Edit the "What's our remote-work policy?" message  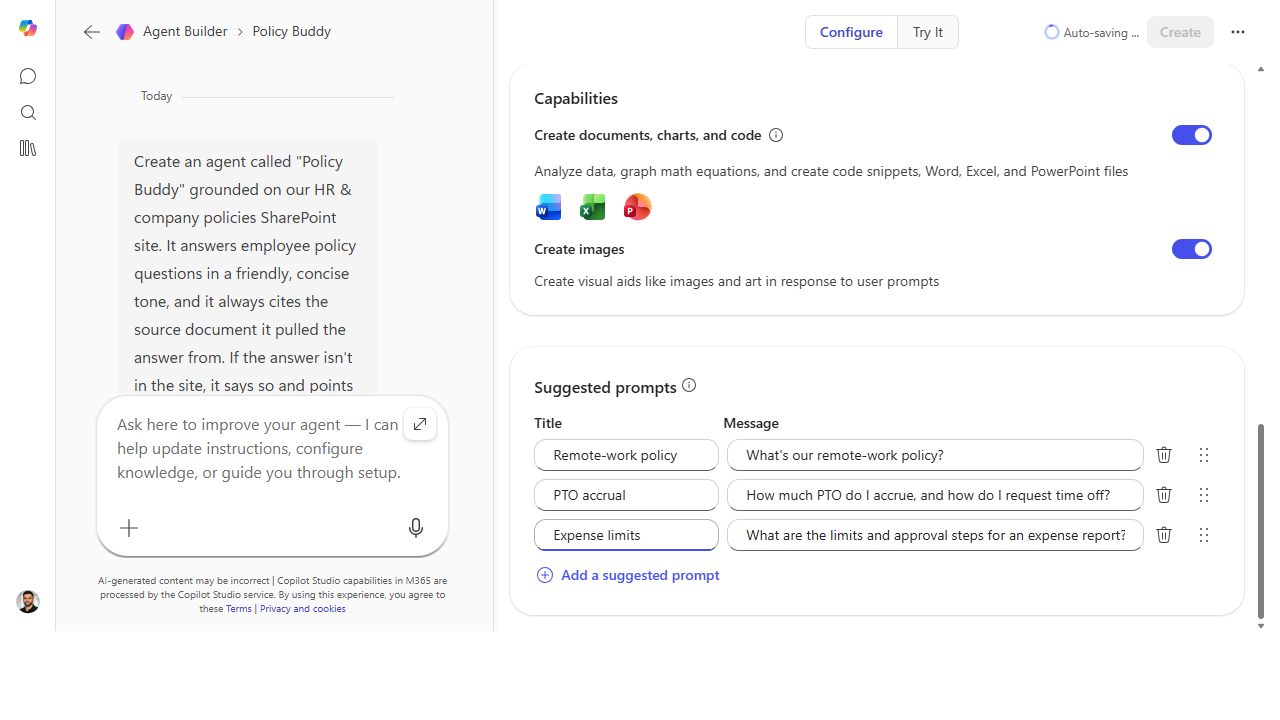[x=935, y=455]
